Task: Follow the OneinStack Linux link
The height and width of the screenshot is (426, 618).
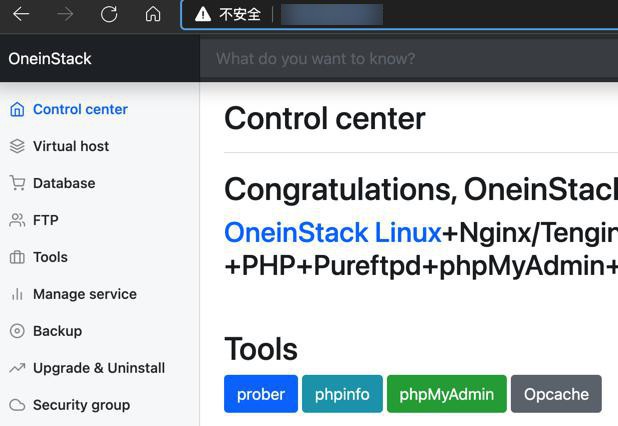Action: (x=332, y=233)
